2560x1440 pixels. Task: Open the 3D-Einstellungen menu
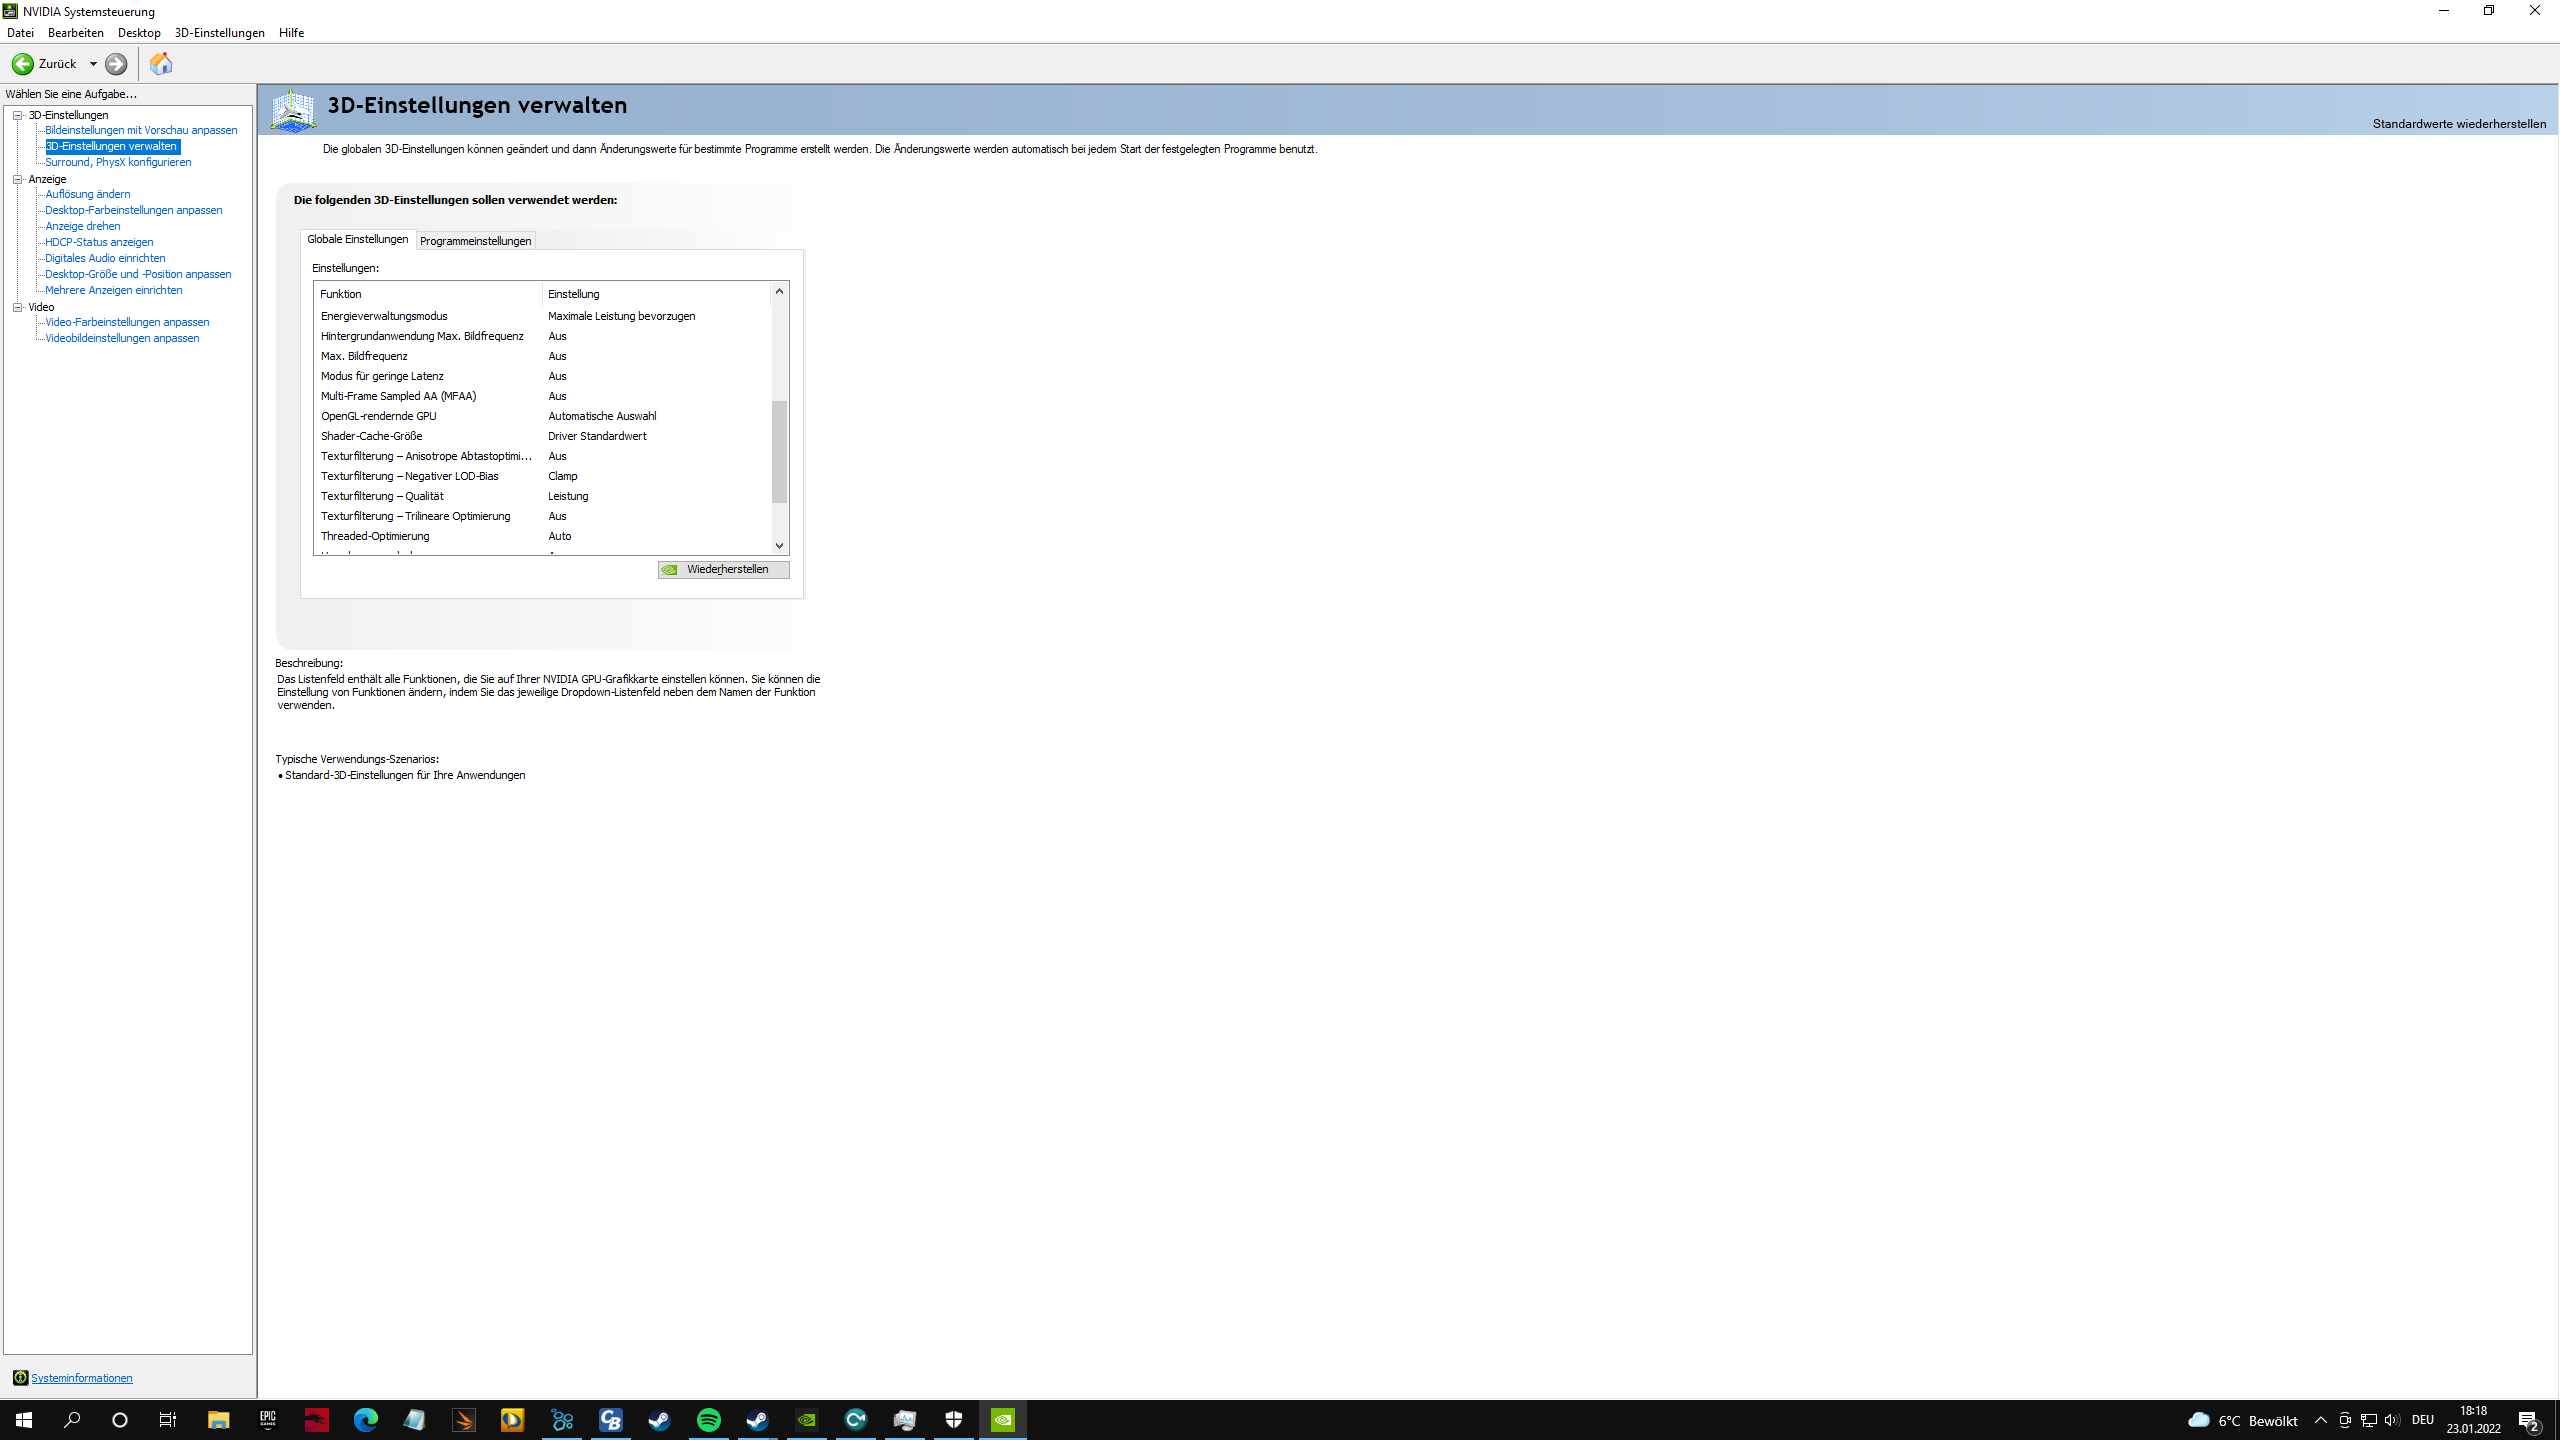[219, 33]
